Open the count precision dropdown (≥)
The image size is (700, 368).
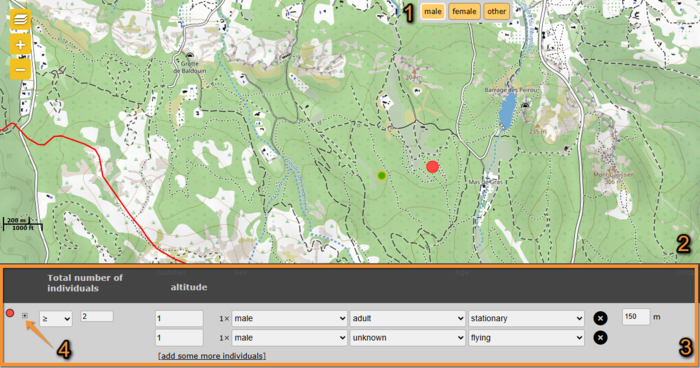56,318
